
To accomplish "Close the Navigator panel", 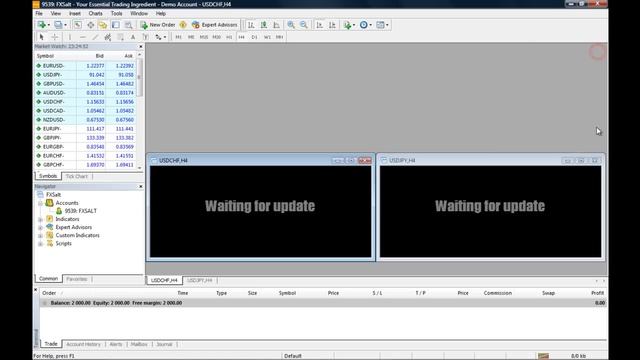I will 141,187.
